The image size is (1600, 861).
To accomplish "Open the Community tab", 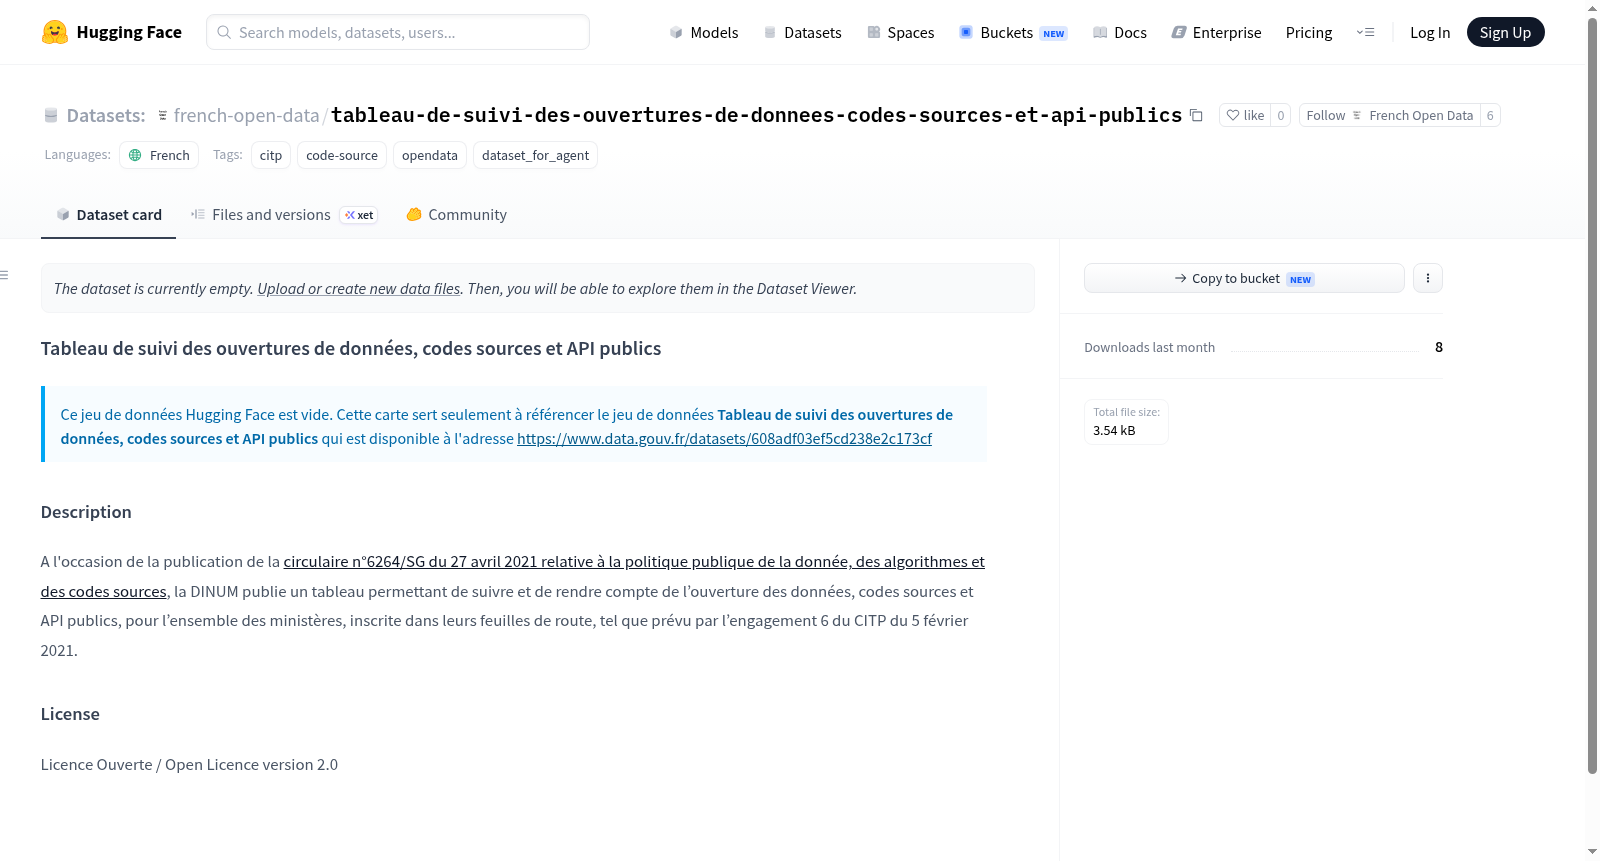I will point(457,214).
